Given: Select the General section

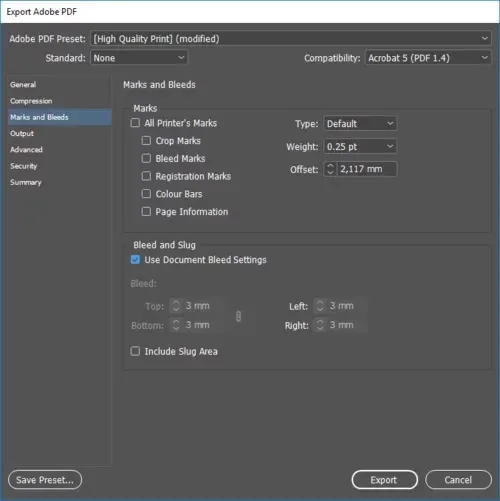Looking at the screenshot, I should tap(23, 85).
